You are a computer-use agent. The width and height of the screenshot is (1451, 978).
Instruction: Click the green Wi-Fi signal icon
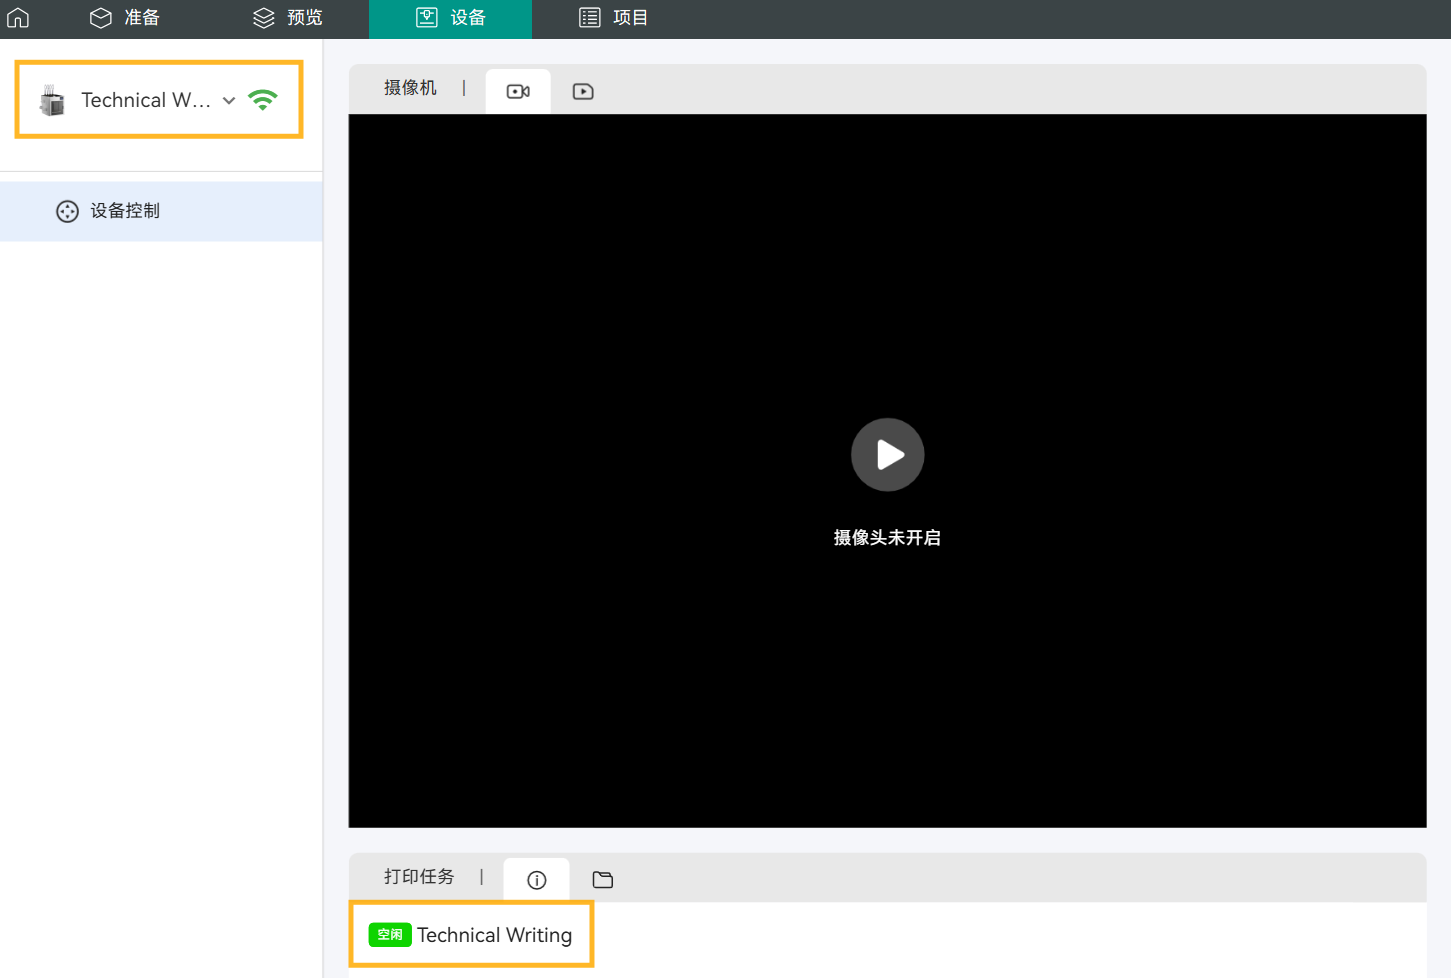[x=263, y=100]
